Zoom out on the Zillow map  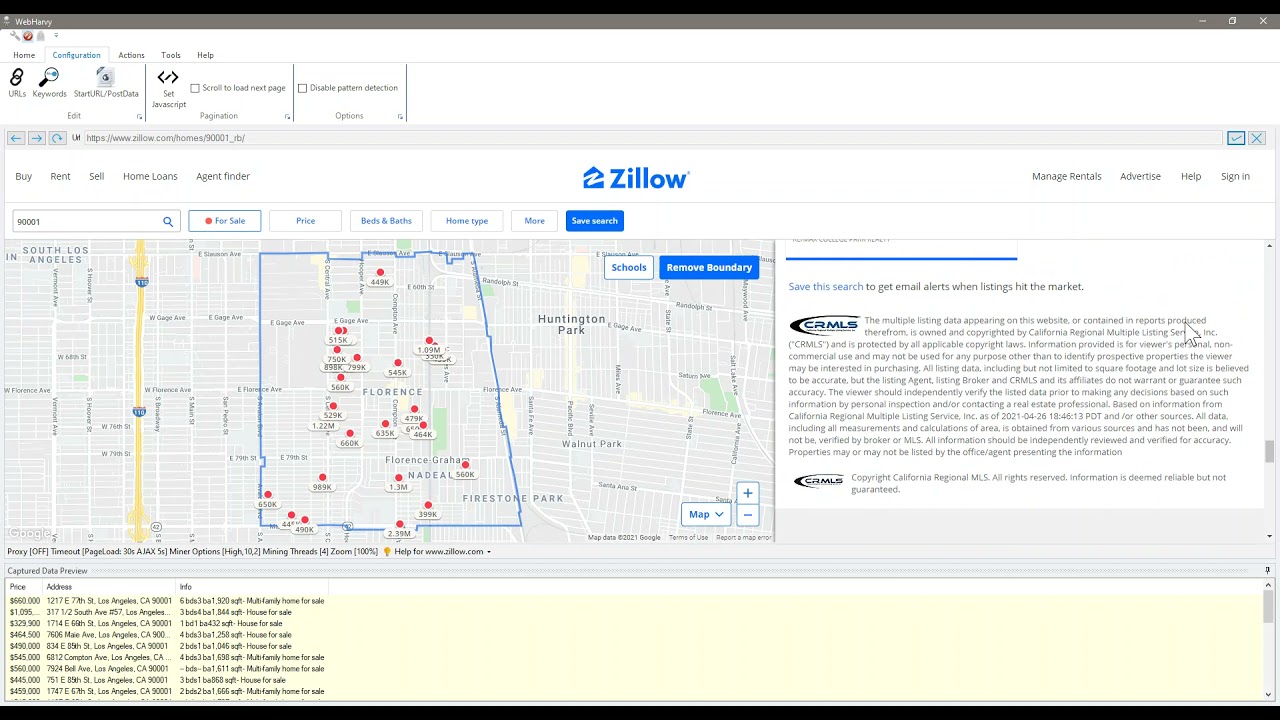(x=747, y=515)
